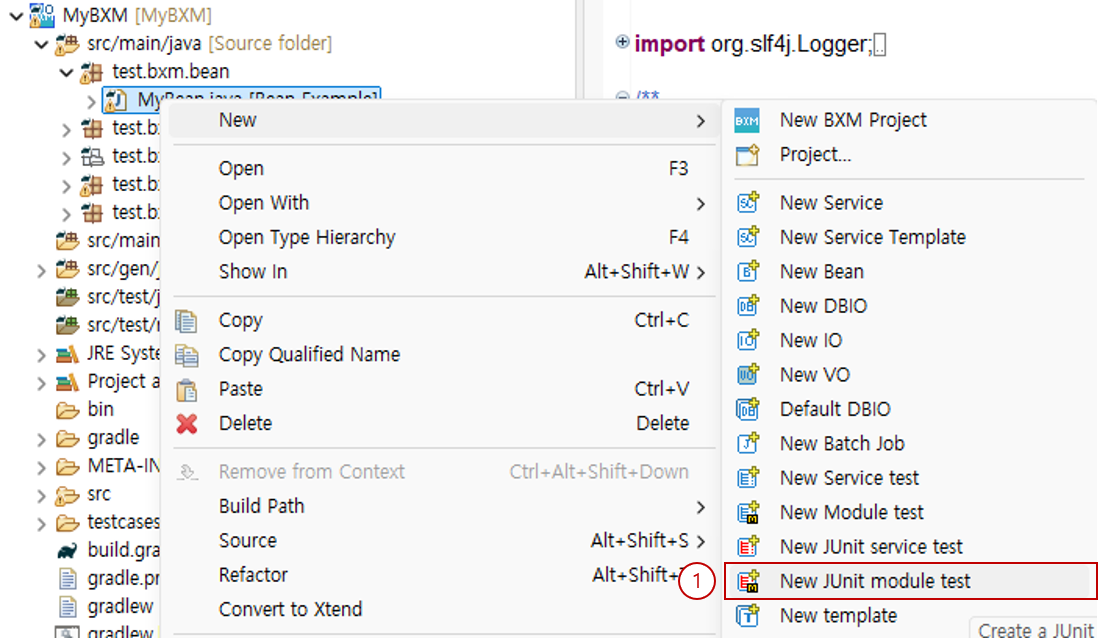Click the New DBIO icon
The width and height of the screenshot is (1098, 638).
[747, 307]
